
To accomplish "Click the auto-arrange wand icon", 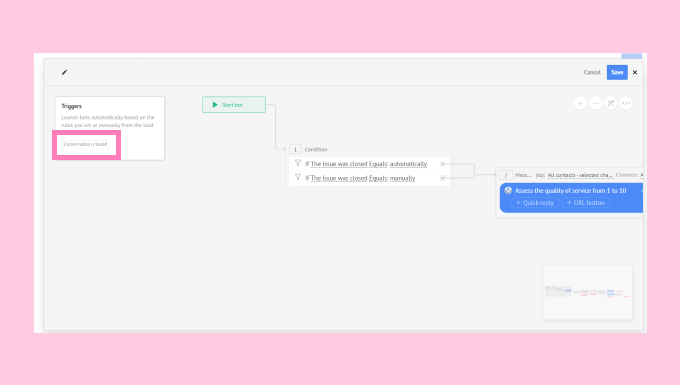I will click(x=611, y=103).
